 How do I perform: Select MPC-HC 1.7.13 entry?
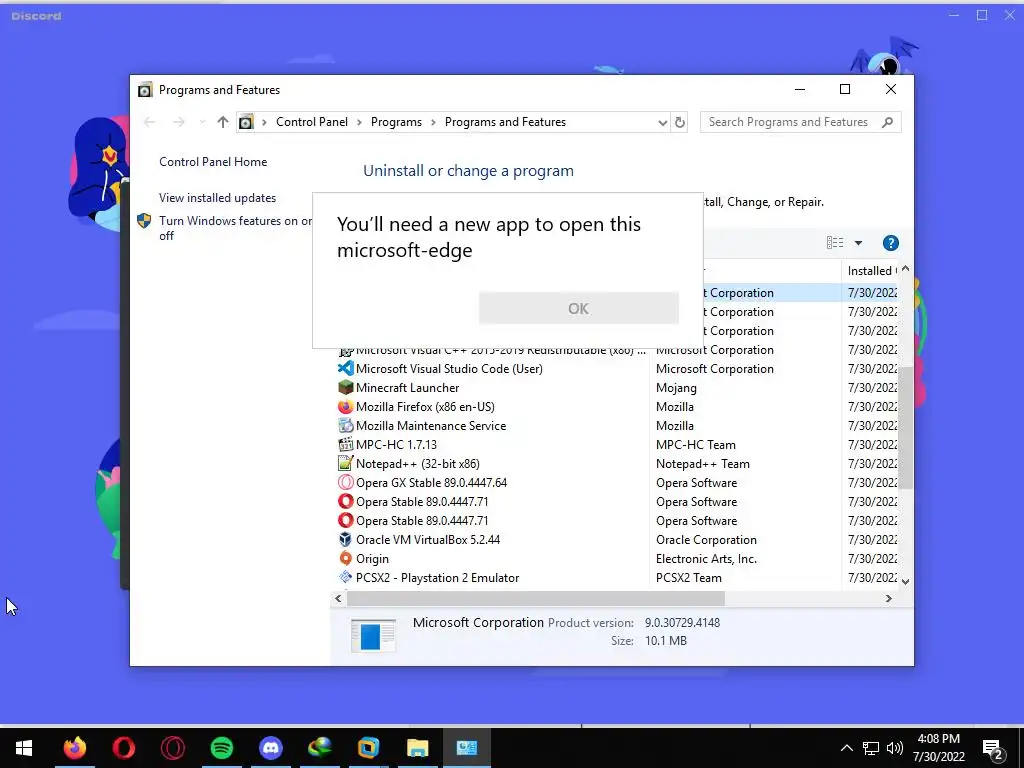coord(396,445)
